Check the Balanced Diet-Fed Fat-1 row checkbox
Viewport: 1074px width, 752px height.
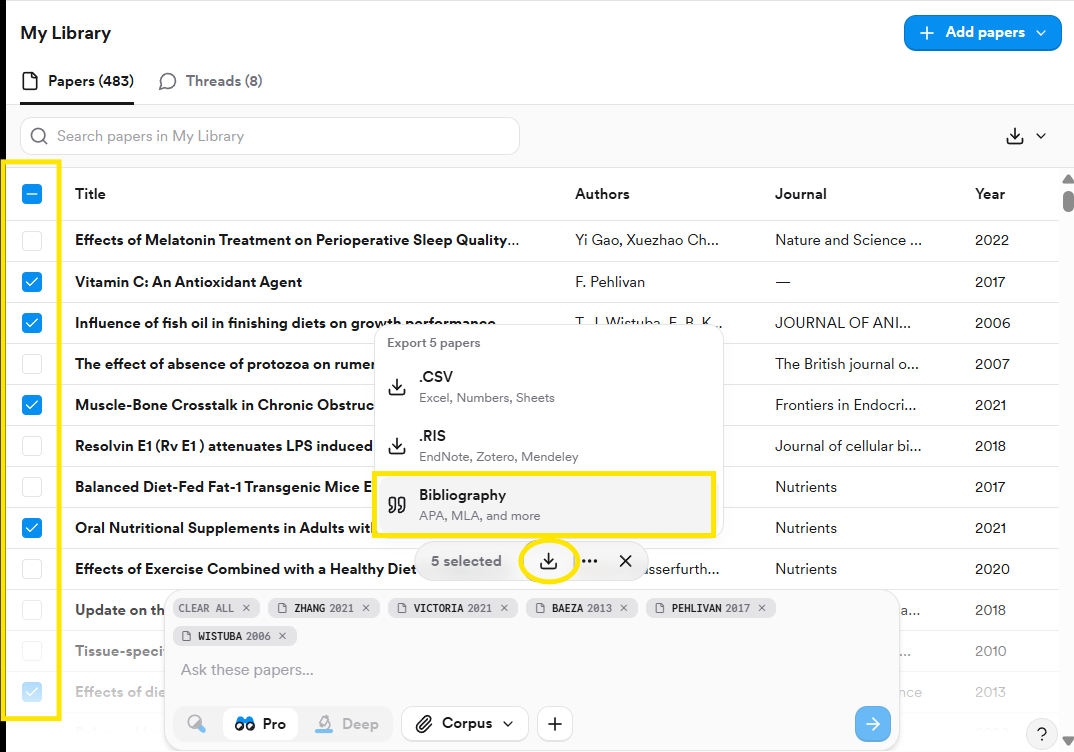(32, 487)
